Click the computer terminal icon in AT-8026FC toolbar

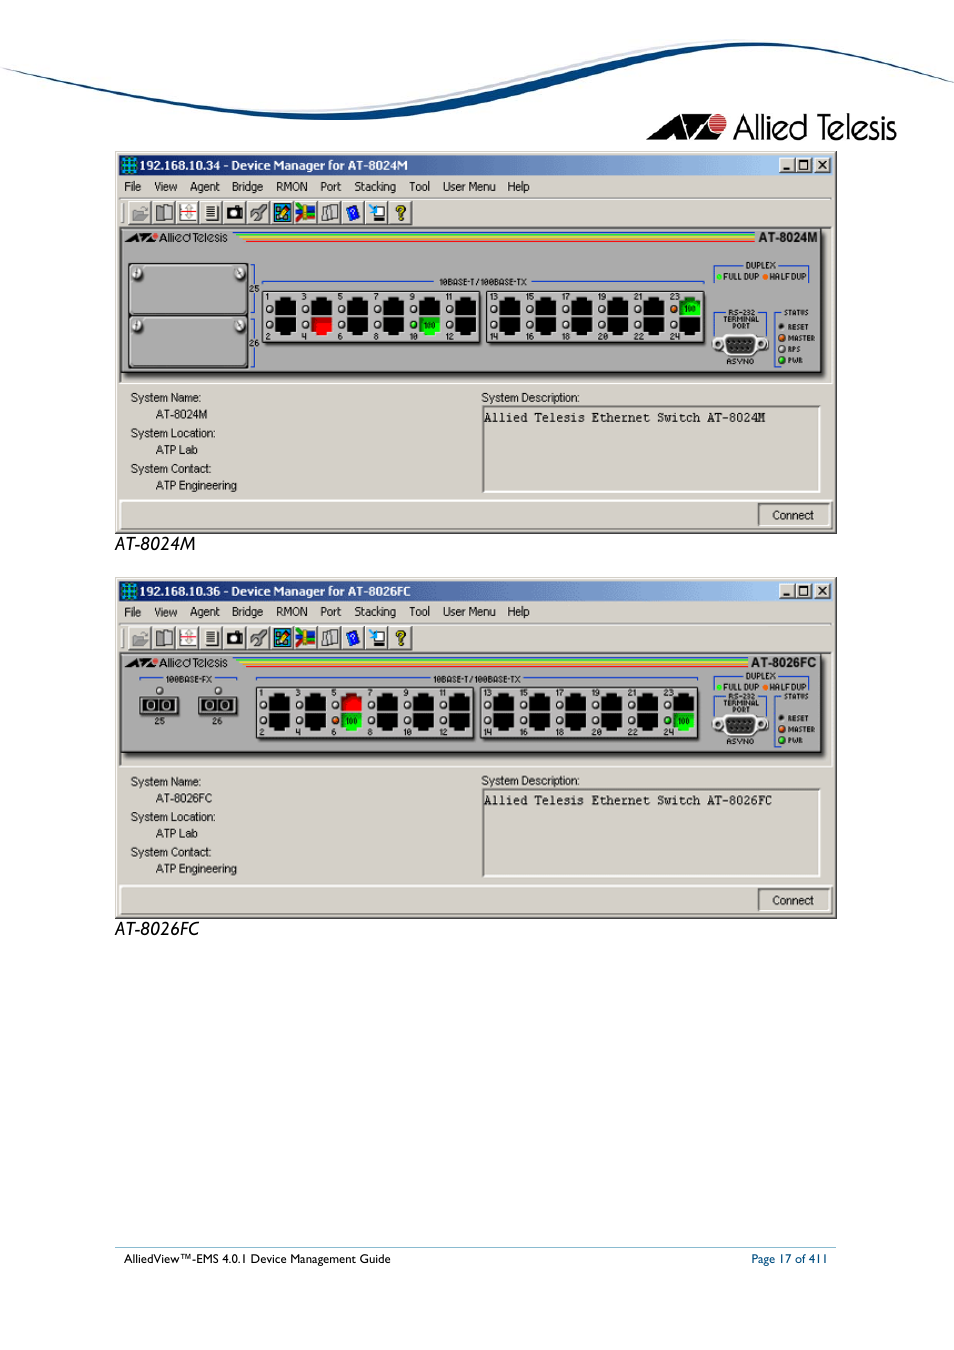(377, 638)
